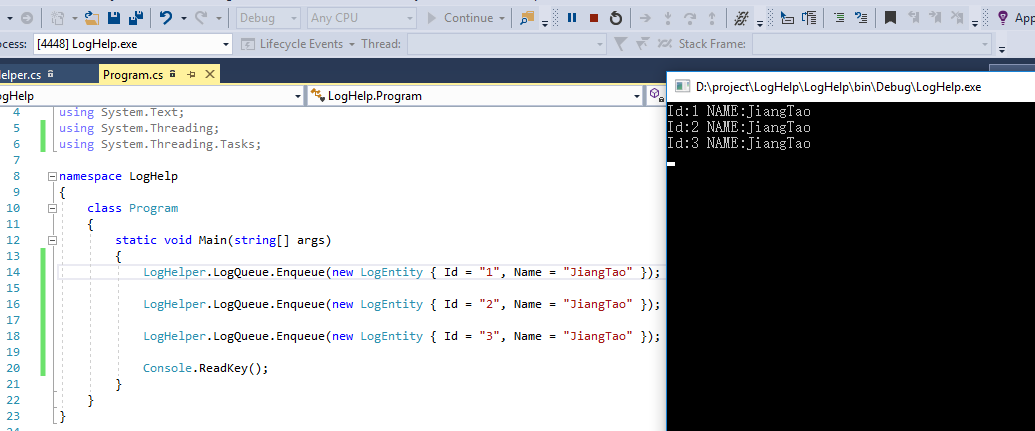
Task: Click the Step Over icon
Action: [690, 18]
